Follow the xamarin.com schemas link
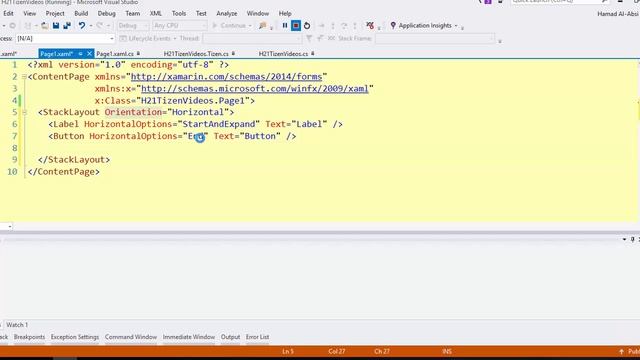 pos(226,77)
